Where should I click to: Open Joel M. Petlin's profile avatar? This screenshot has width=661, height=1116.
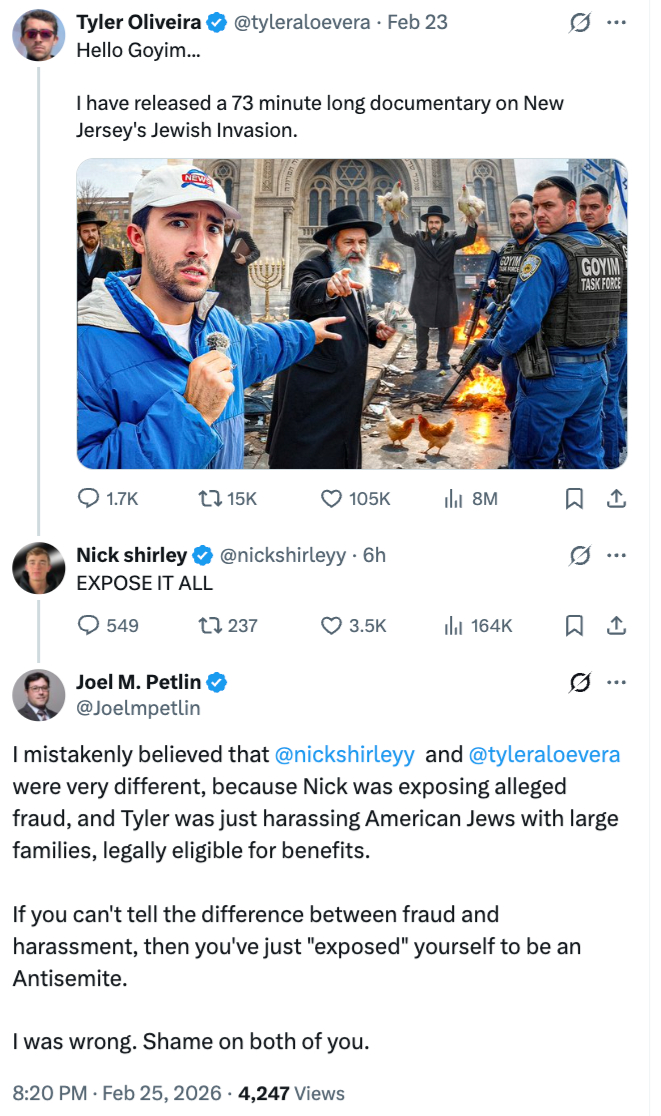click(39, 695)
